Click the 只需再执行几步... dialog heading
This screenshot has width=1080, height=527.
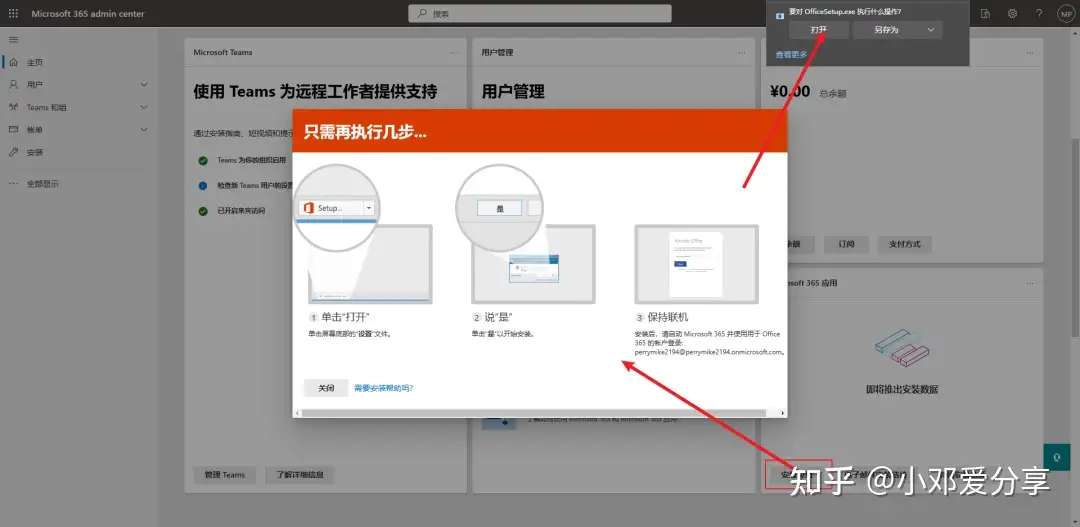(365, 132)
